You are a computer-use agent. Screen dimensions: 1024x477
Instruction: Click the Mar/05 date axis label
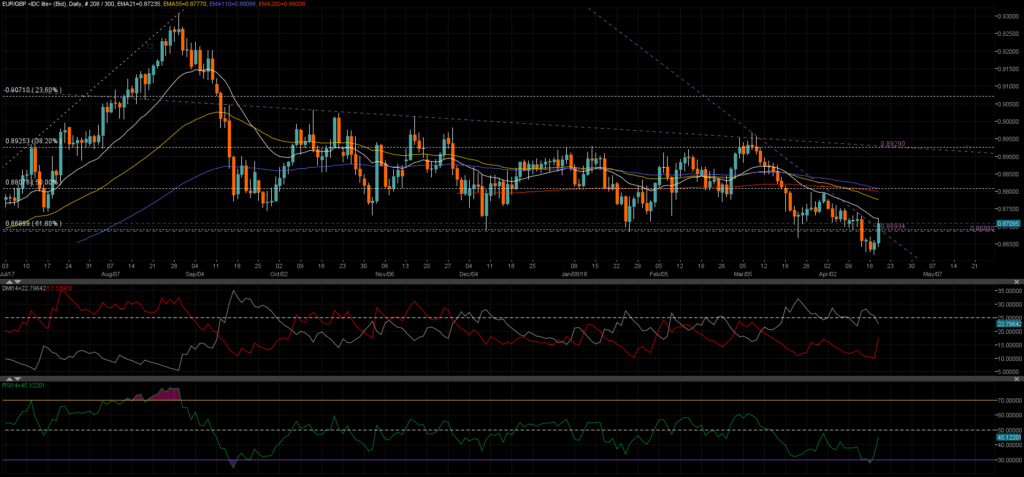point(742,274)
